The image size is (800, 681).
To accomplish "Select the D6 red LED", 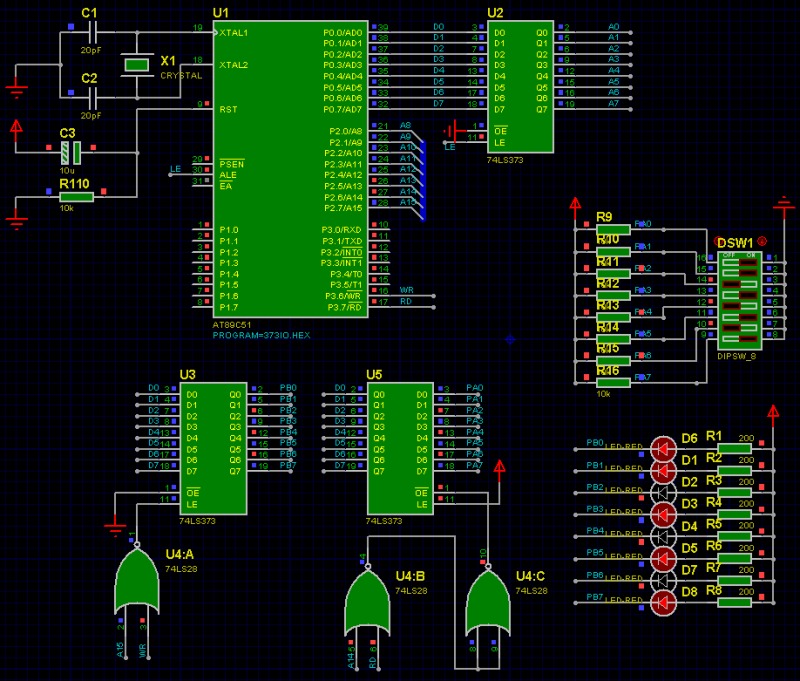I will (x=664, y=447).
